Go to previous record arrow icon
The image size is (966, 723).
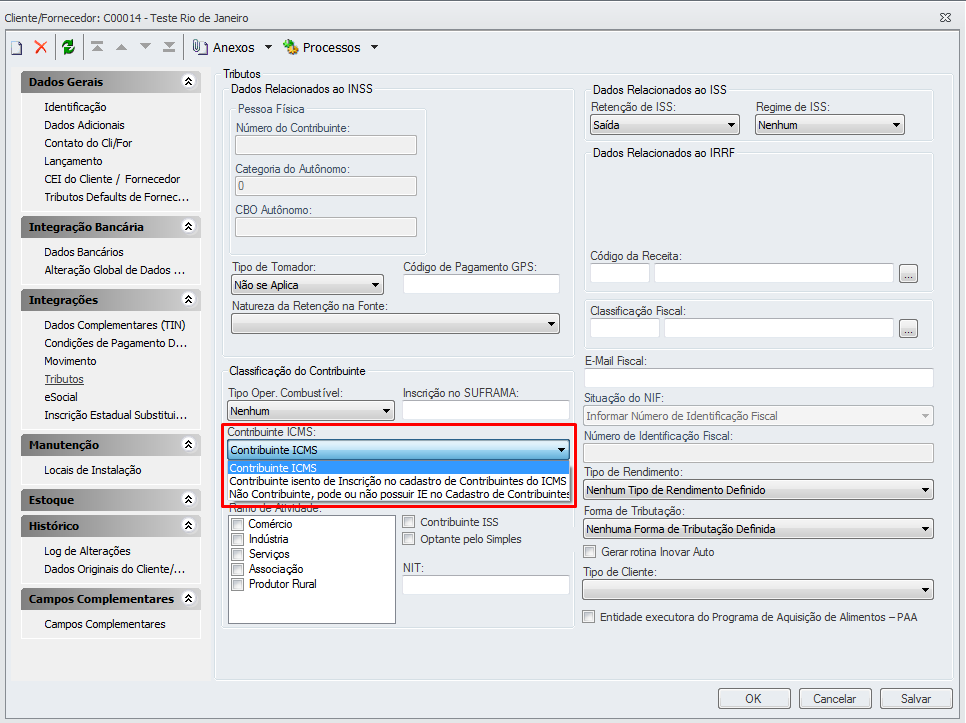pos(121,47)
